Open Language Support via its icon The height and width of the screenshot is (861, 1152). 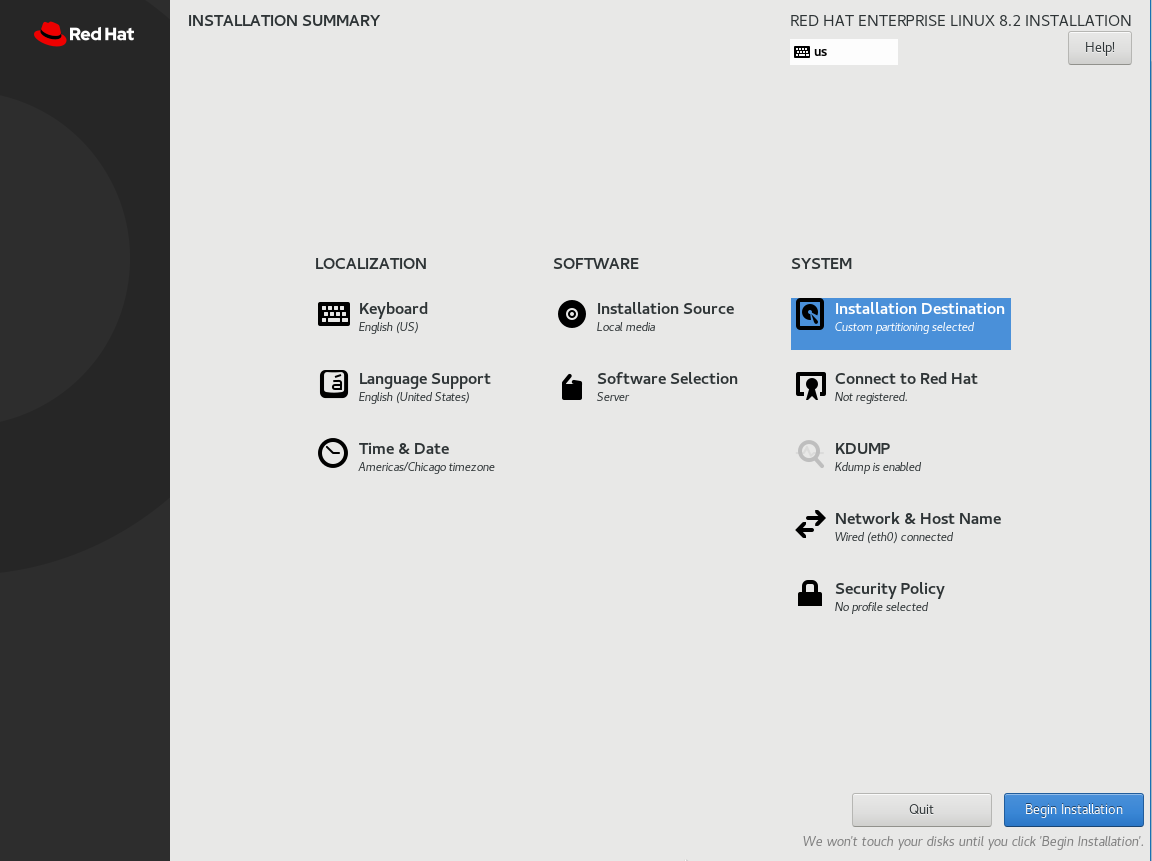334,383
